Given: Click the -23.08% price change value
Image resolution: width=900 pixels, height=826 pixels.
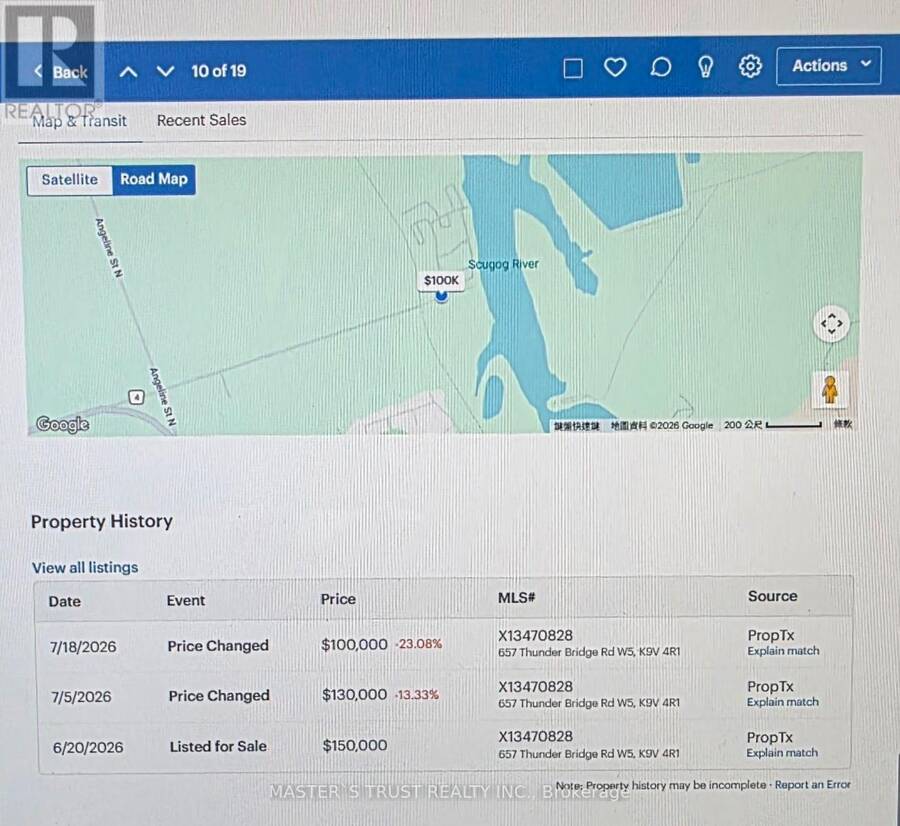Looking at the screenshot, I should pyautogui.click(x=419, y=644).
